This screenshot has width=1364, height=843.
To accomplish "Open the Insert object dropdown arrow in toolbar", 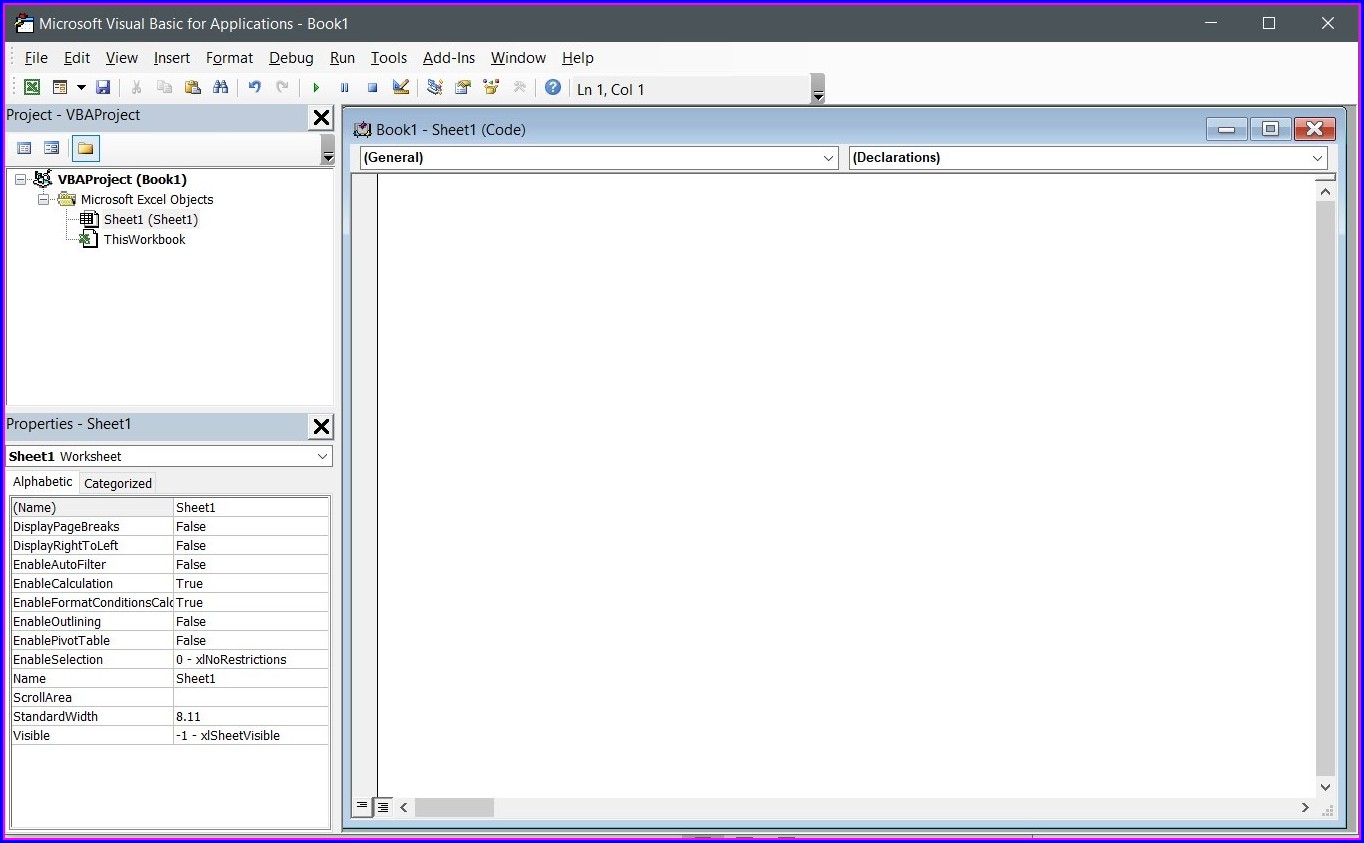I will click(81, 88).
